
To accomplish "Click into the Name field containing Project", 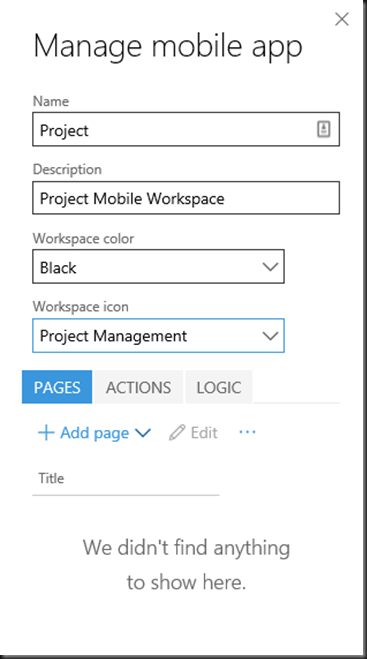I will click(x=186, y=129).
